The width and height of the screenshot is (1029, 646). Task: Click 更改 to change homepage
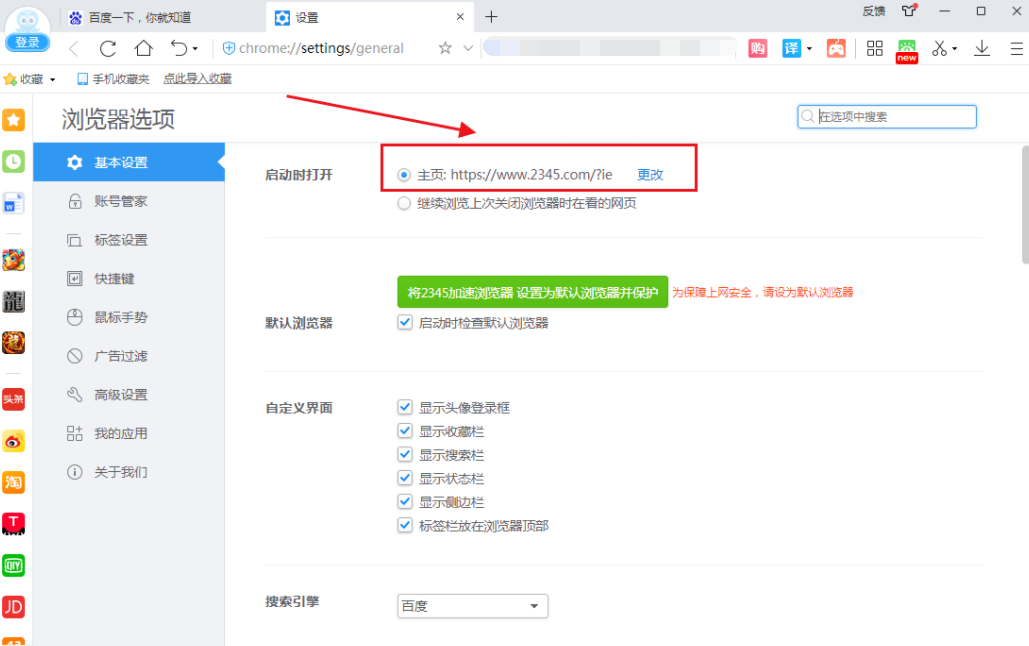(650, 175)
